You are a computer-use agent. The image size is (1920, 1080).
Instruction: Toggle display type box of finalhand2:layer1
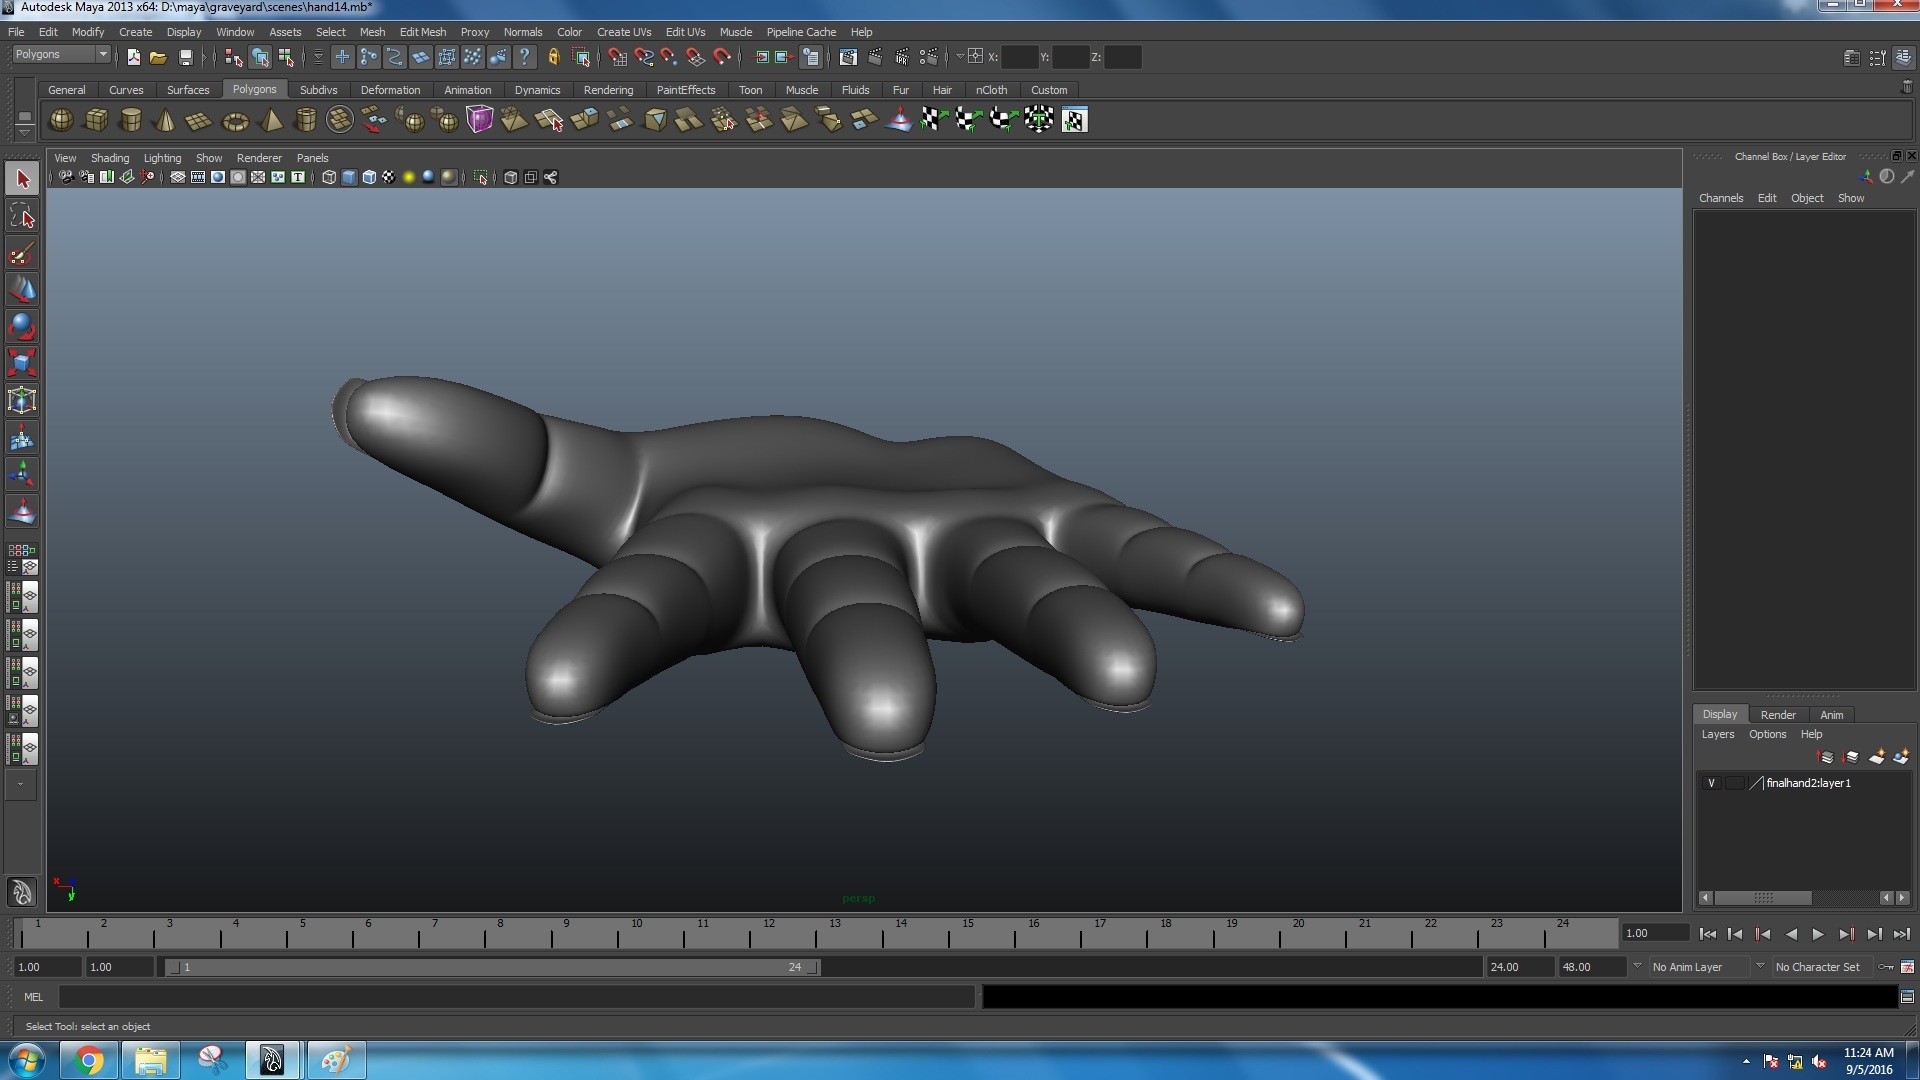click(1735, 783)
